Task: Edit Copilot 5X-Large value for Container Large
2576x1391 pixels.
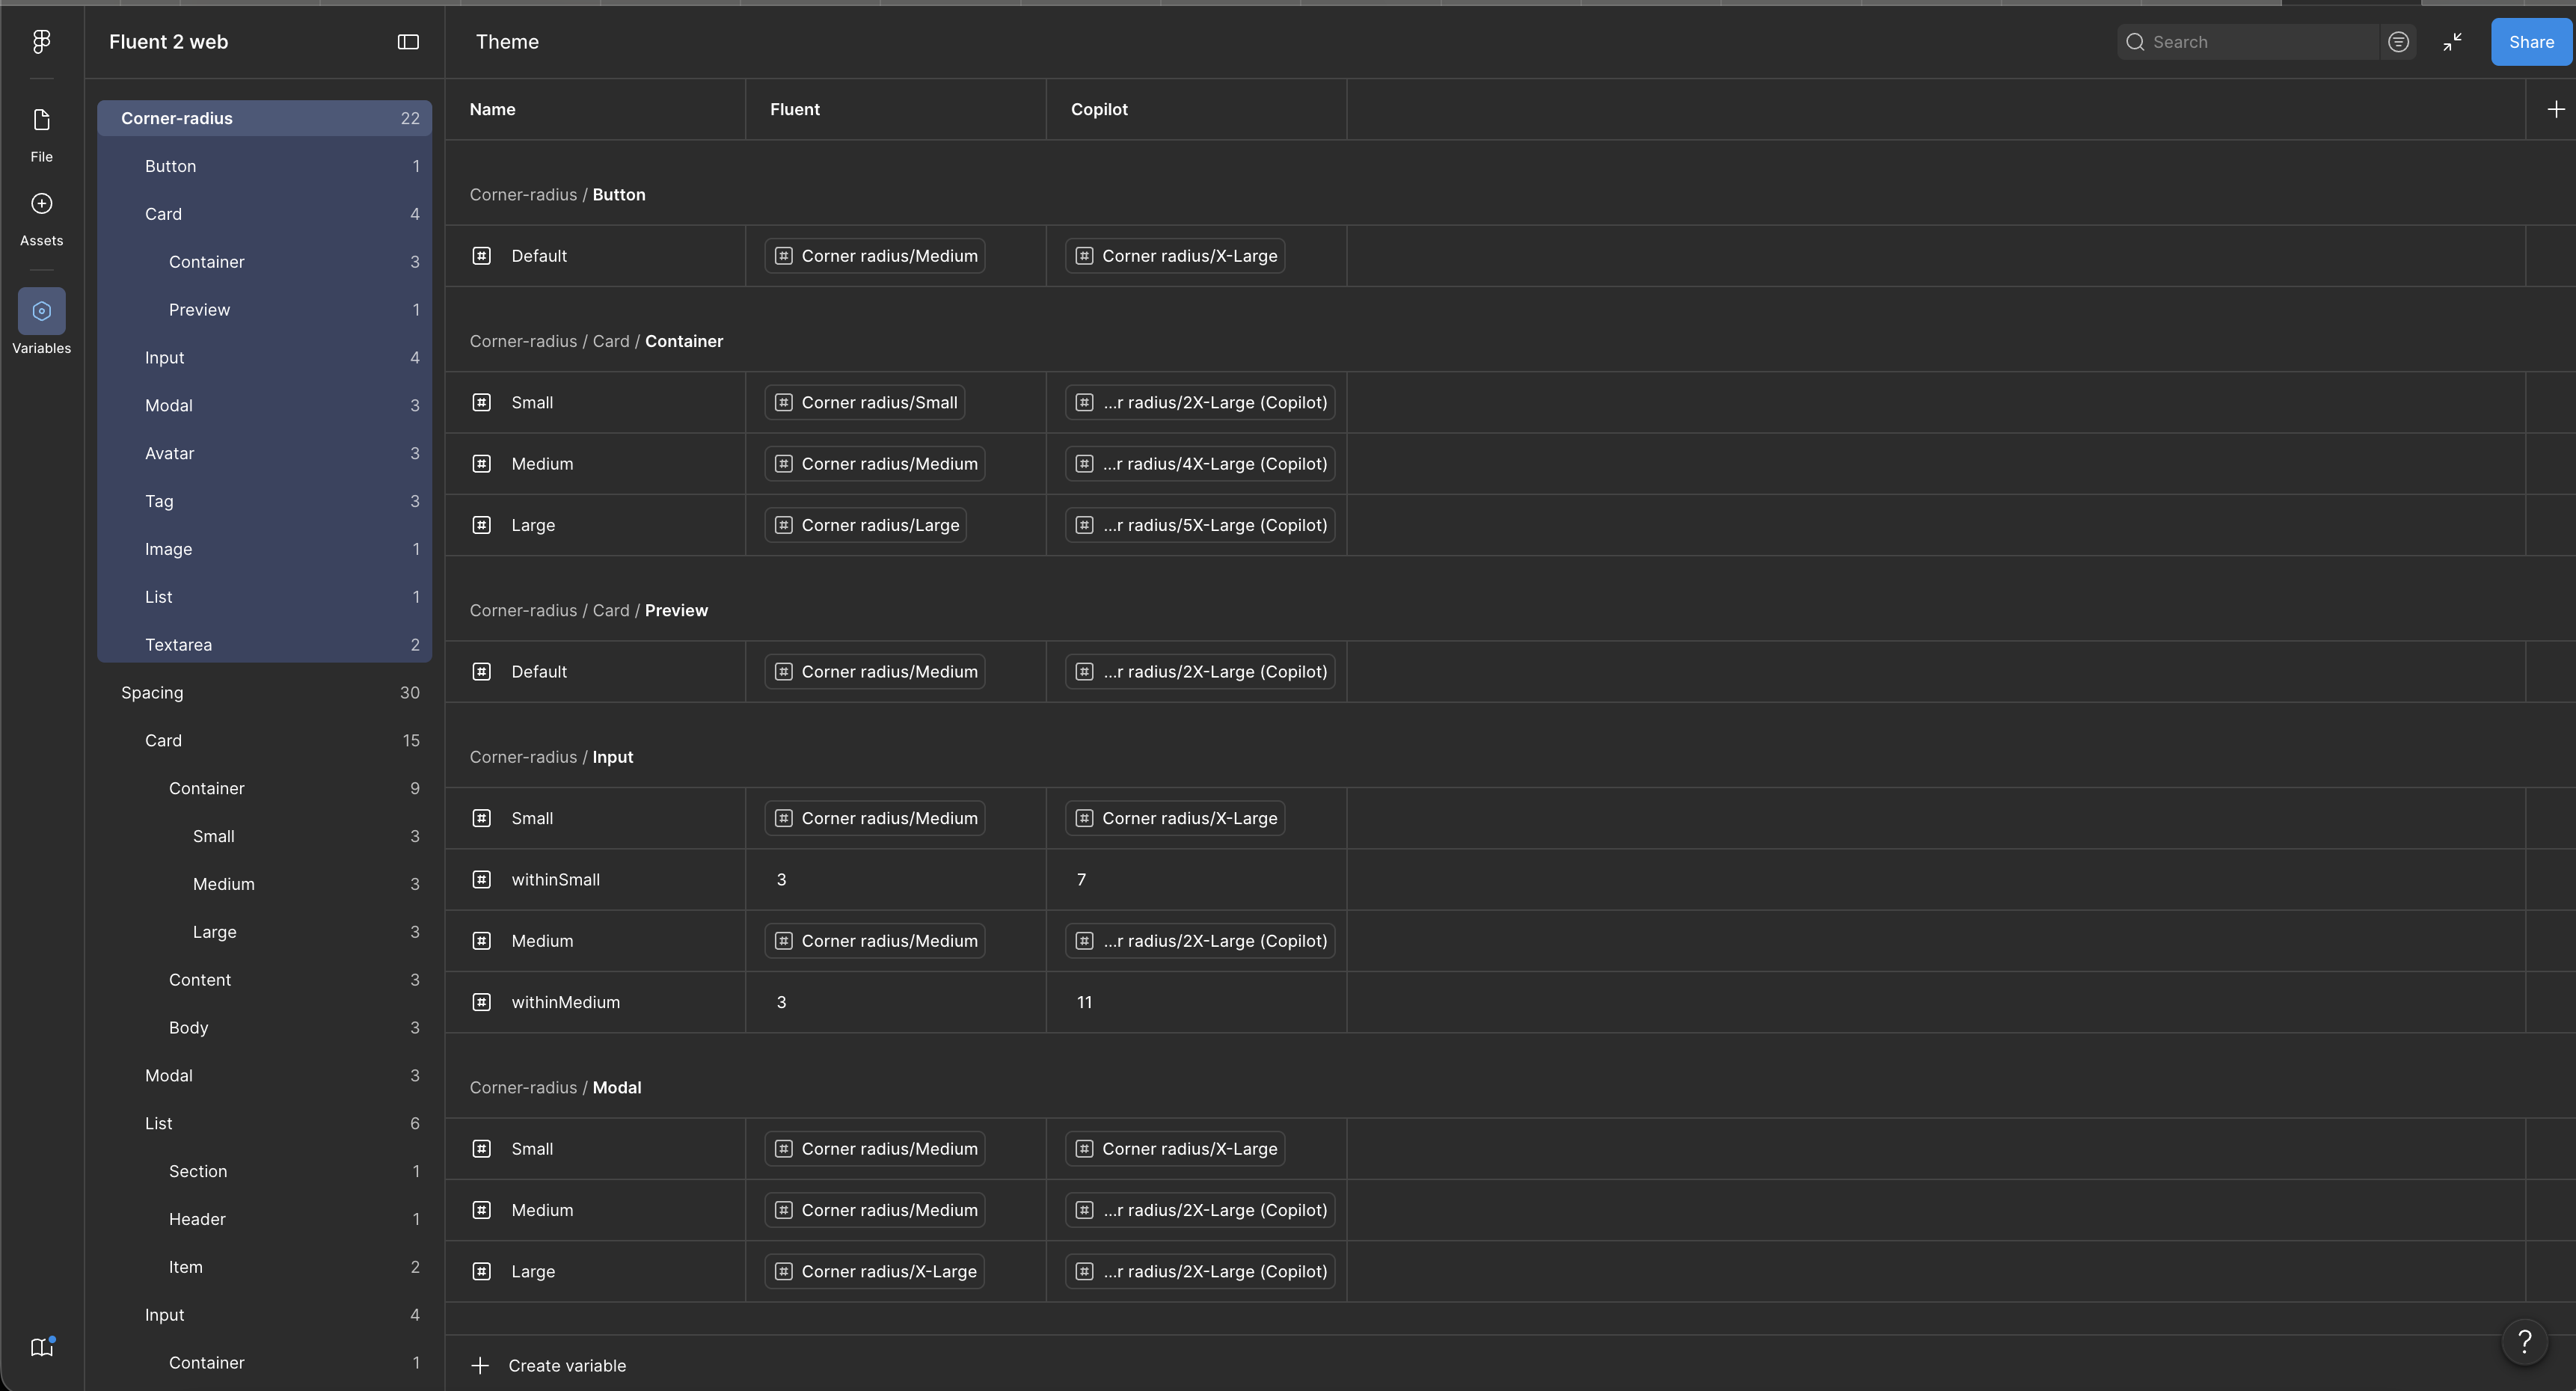Action: pos(1200,525)
